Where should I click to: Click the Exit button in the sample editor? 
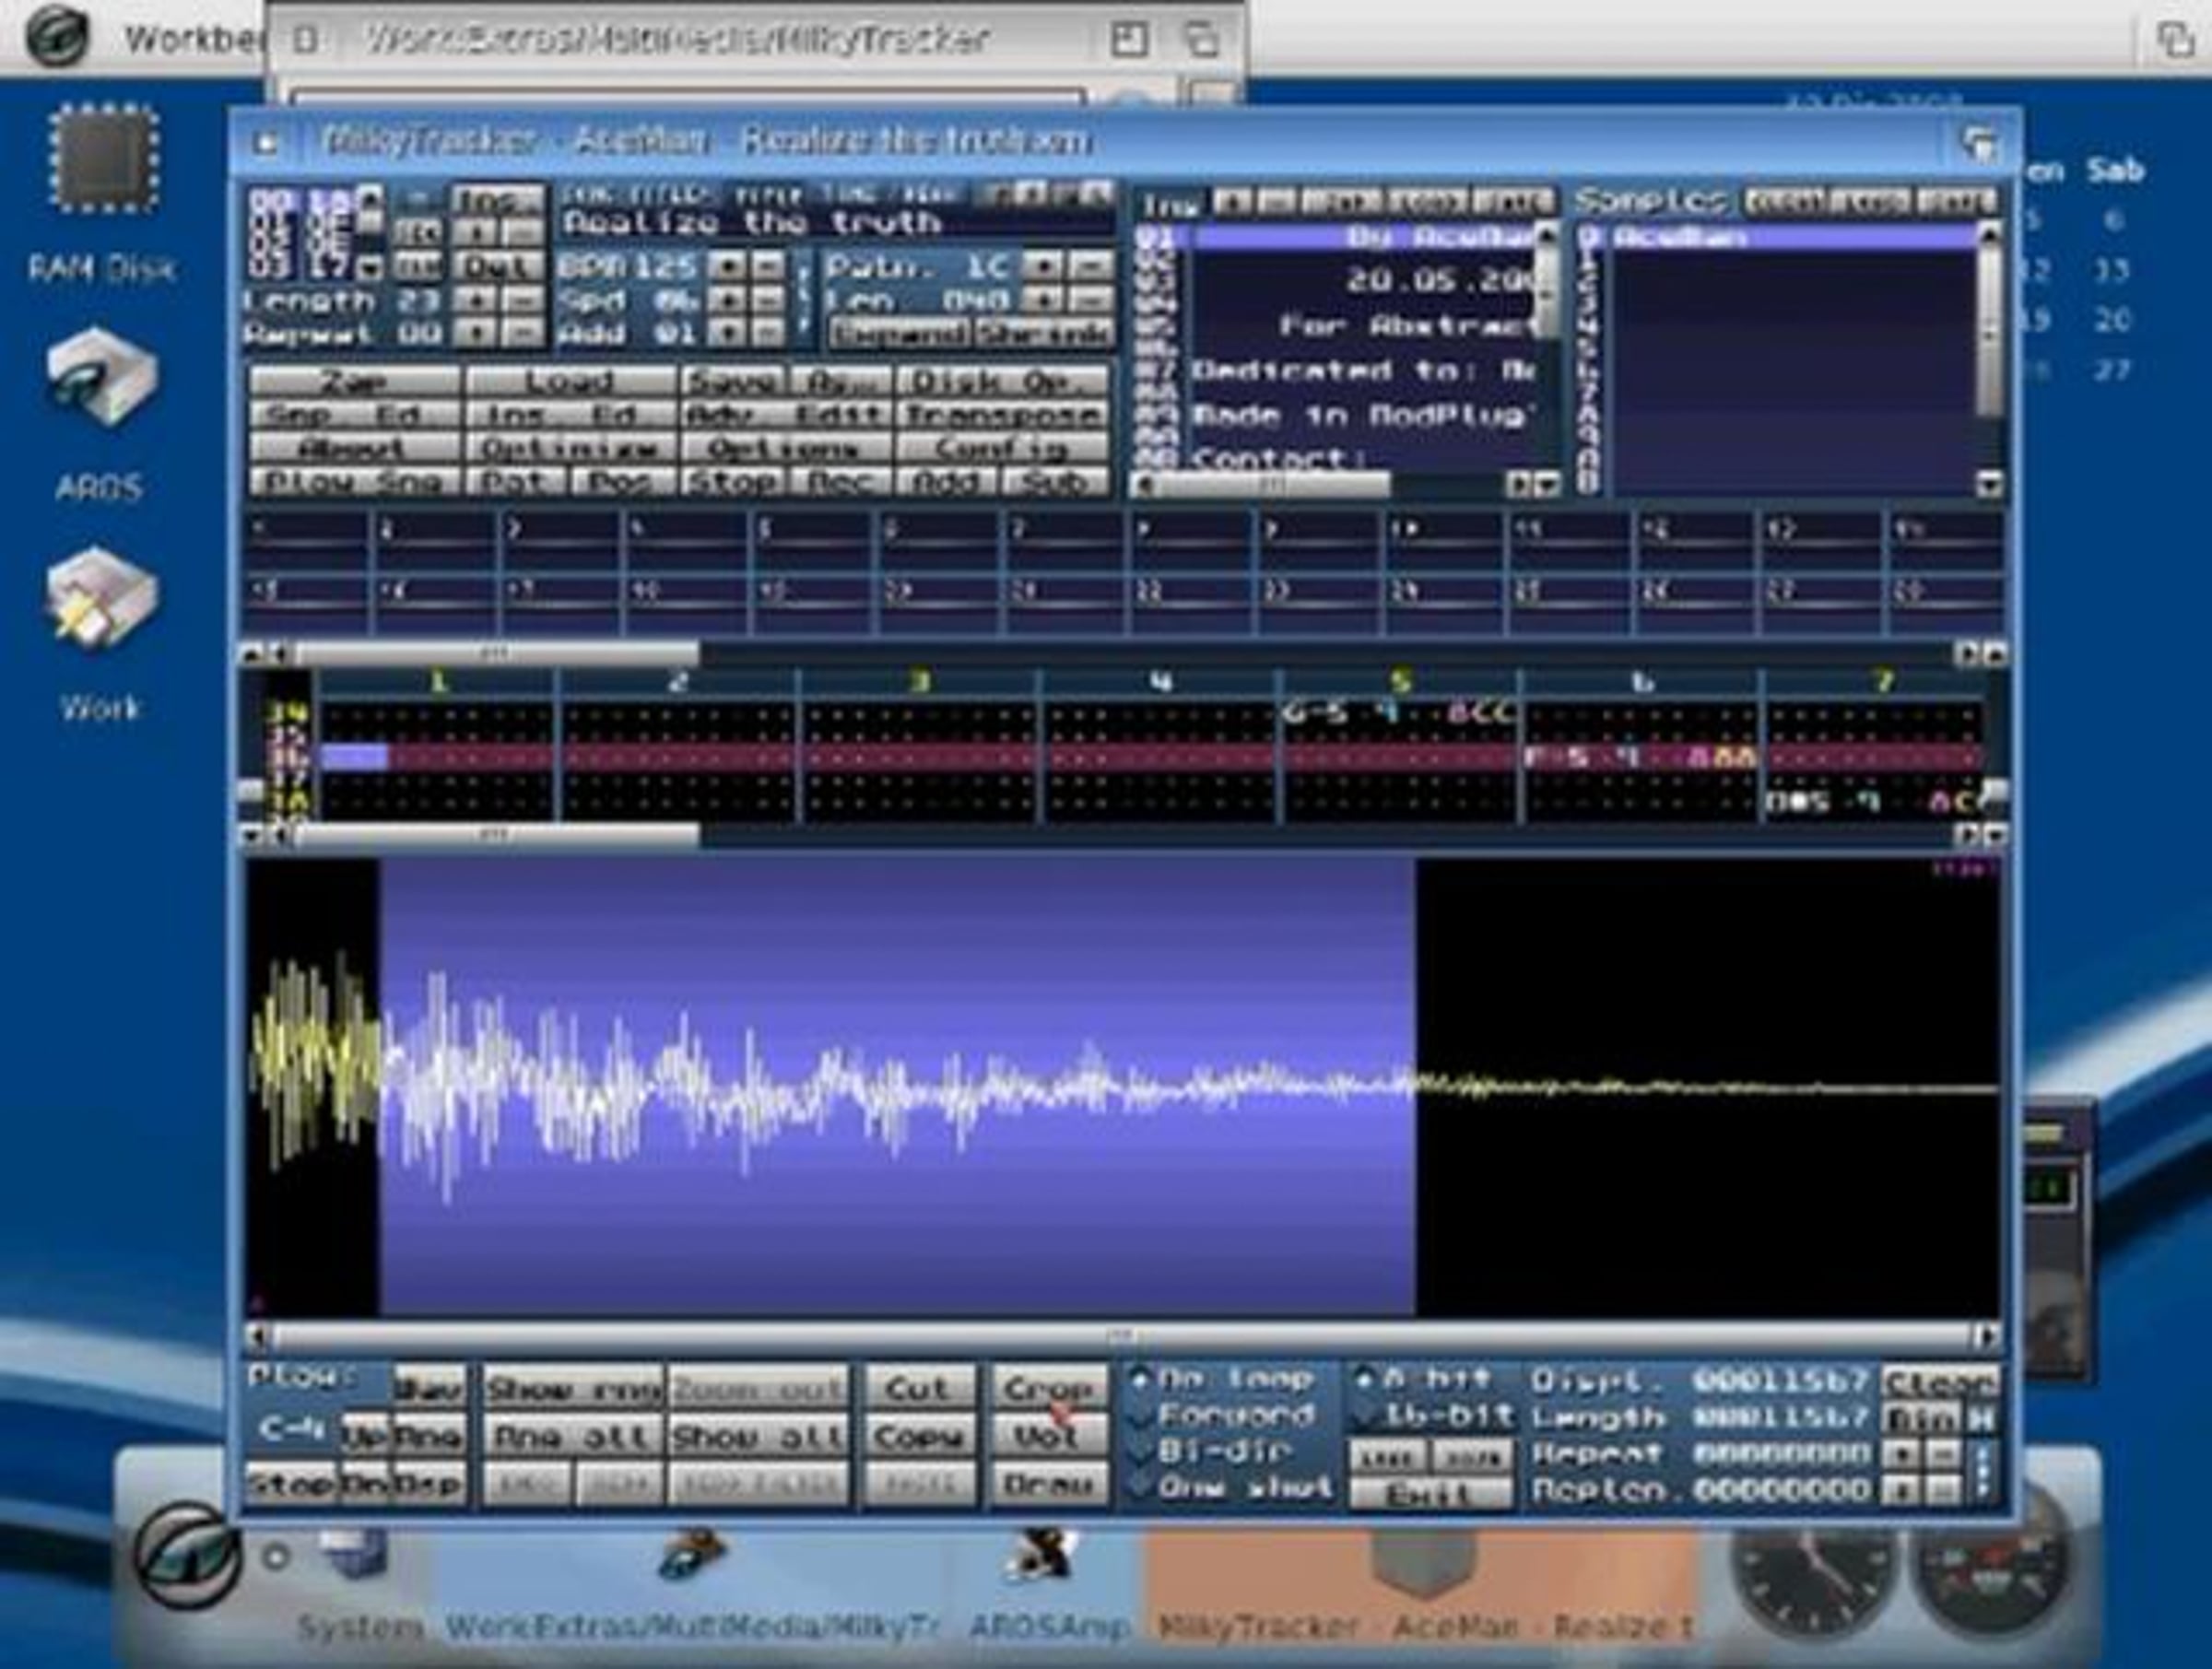(1430, 1494)
